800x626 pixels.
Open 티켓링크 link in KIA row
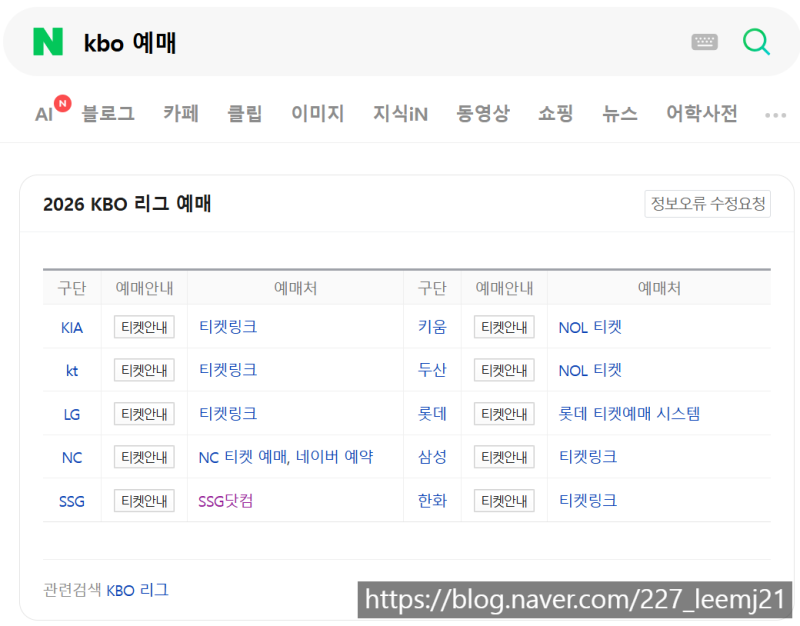[228, 327]
